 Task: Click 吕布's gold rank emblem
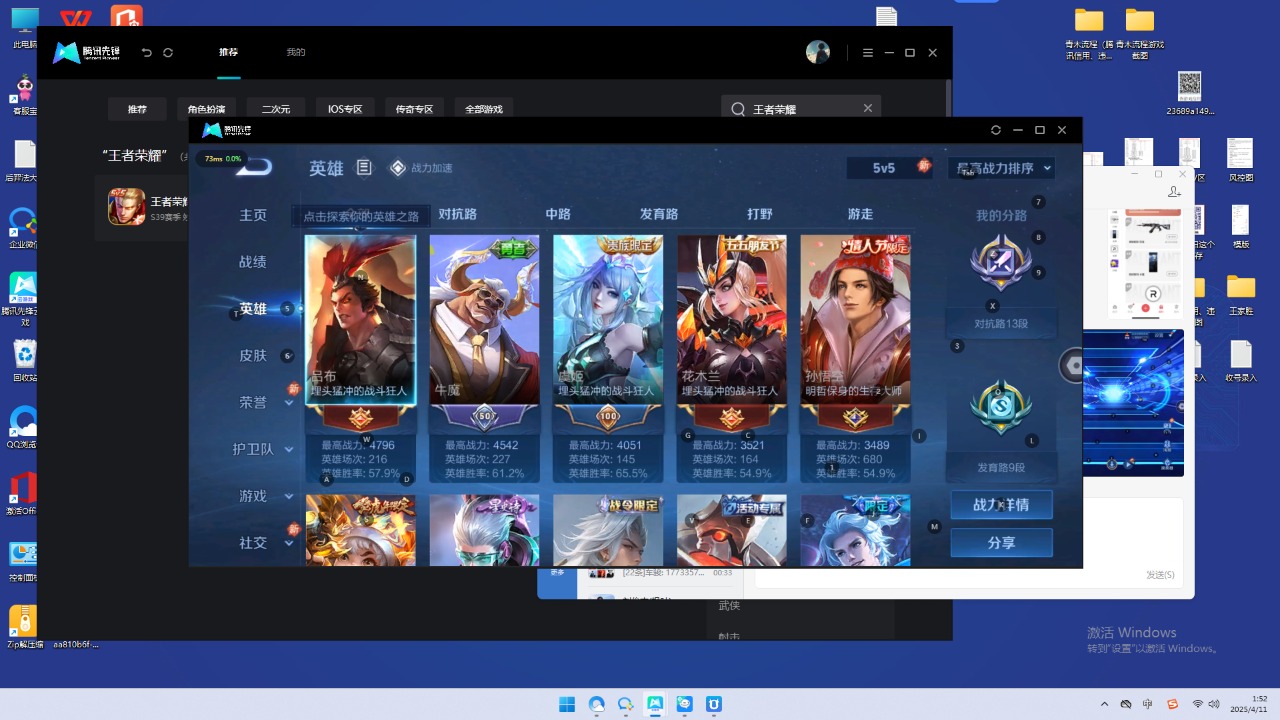[360, 417]
